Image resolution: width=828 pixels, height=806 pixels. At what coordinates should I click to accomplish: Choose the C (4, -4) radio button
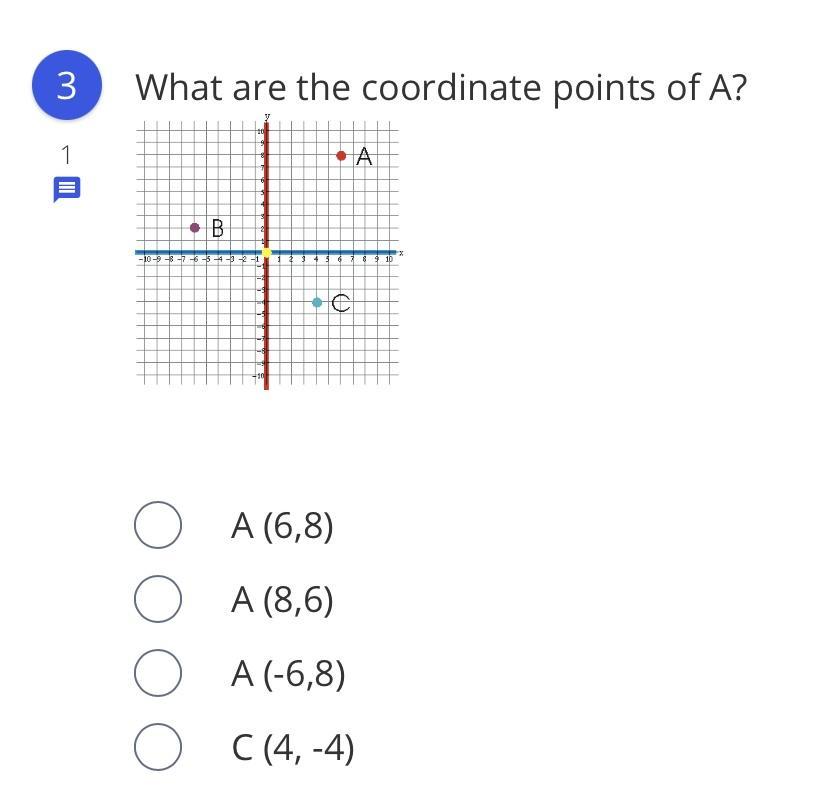[x=158, y=747]
